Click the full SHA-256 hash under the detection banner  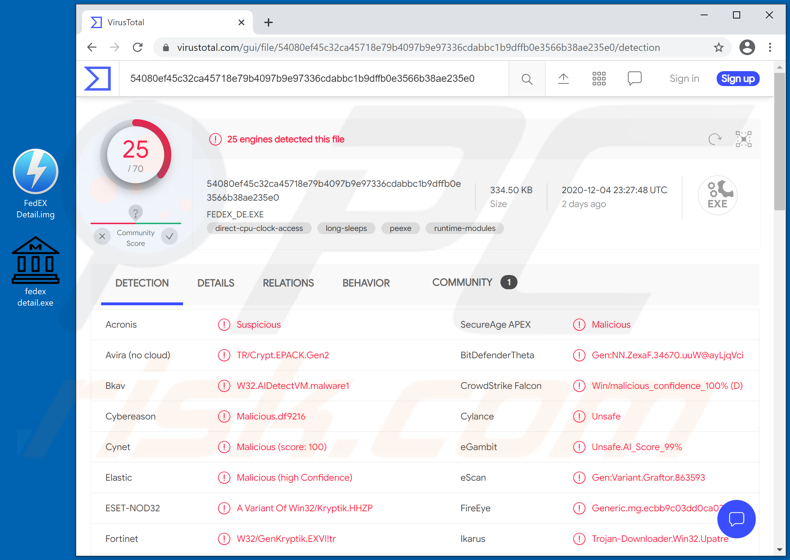tap(334, 191)
